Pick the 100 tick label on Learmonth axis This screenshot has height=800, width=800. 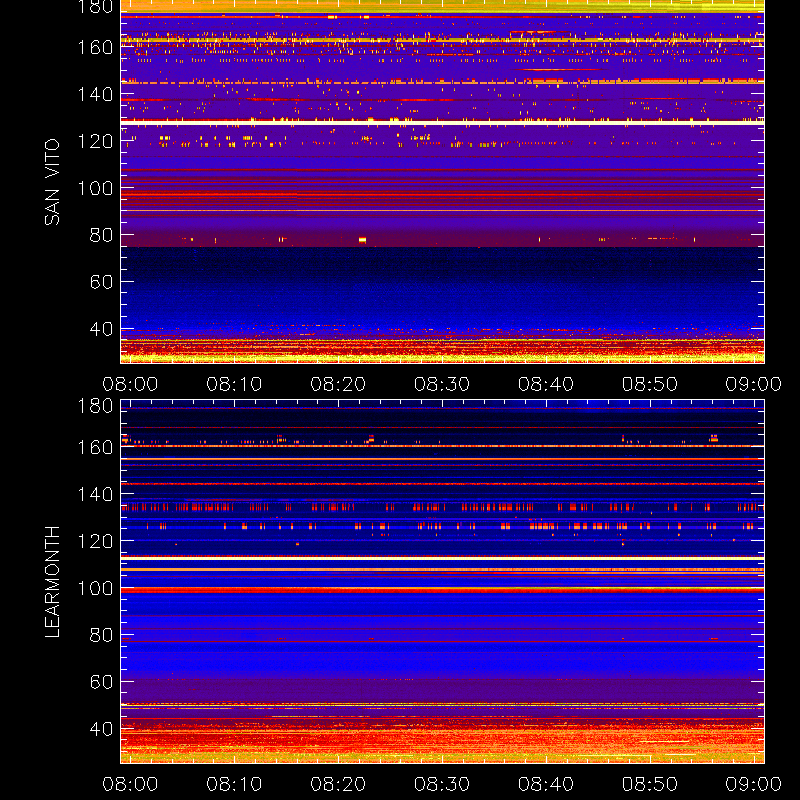(95, 588)
